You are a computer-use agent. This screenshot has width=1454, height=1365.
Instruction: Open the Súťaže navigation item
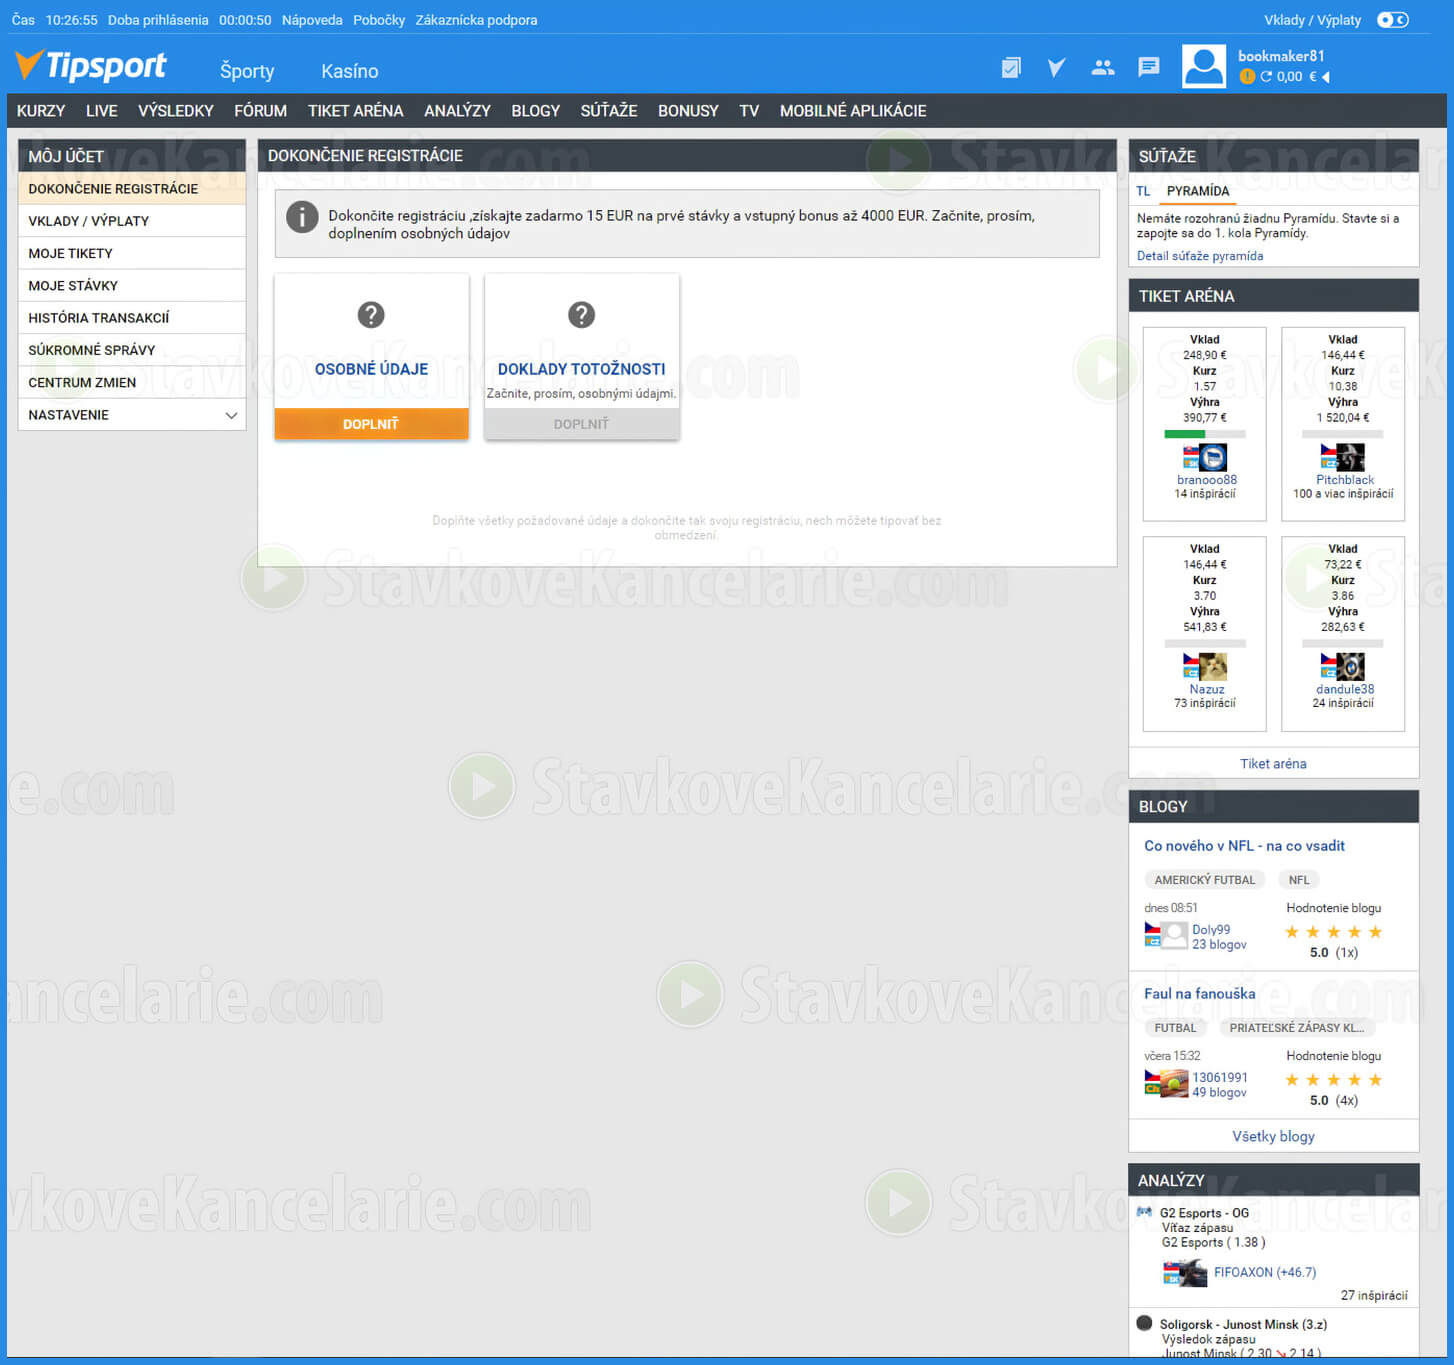(x=609, y=111)
